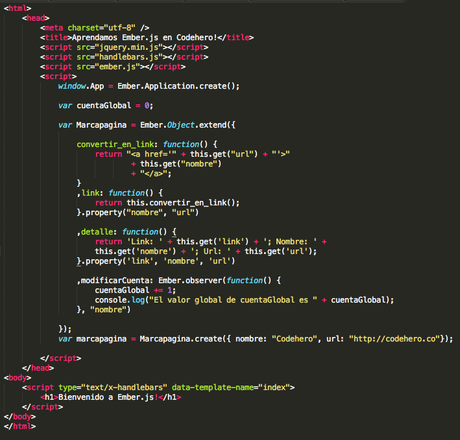Click the opening <html> tag line
Screen dimensions: 460x440
click(18, 8)
